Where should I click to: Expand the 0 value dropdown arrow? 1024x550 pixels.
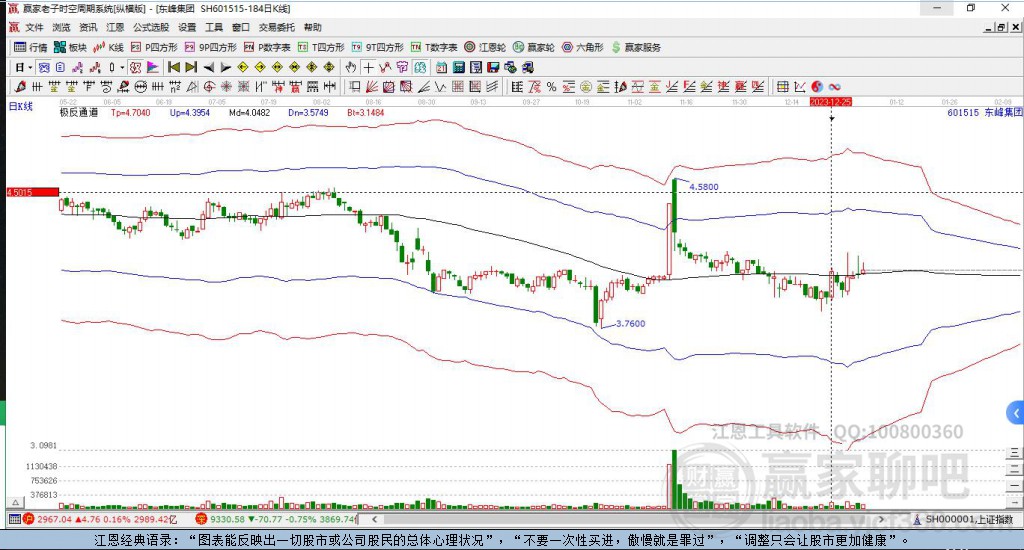pos(122,67)
